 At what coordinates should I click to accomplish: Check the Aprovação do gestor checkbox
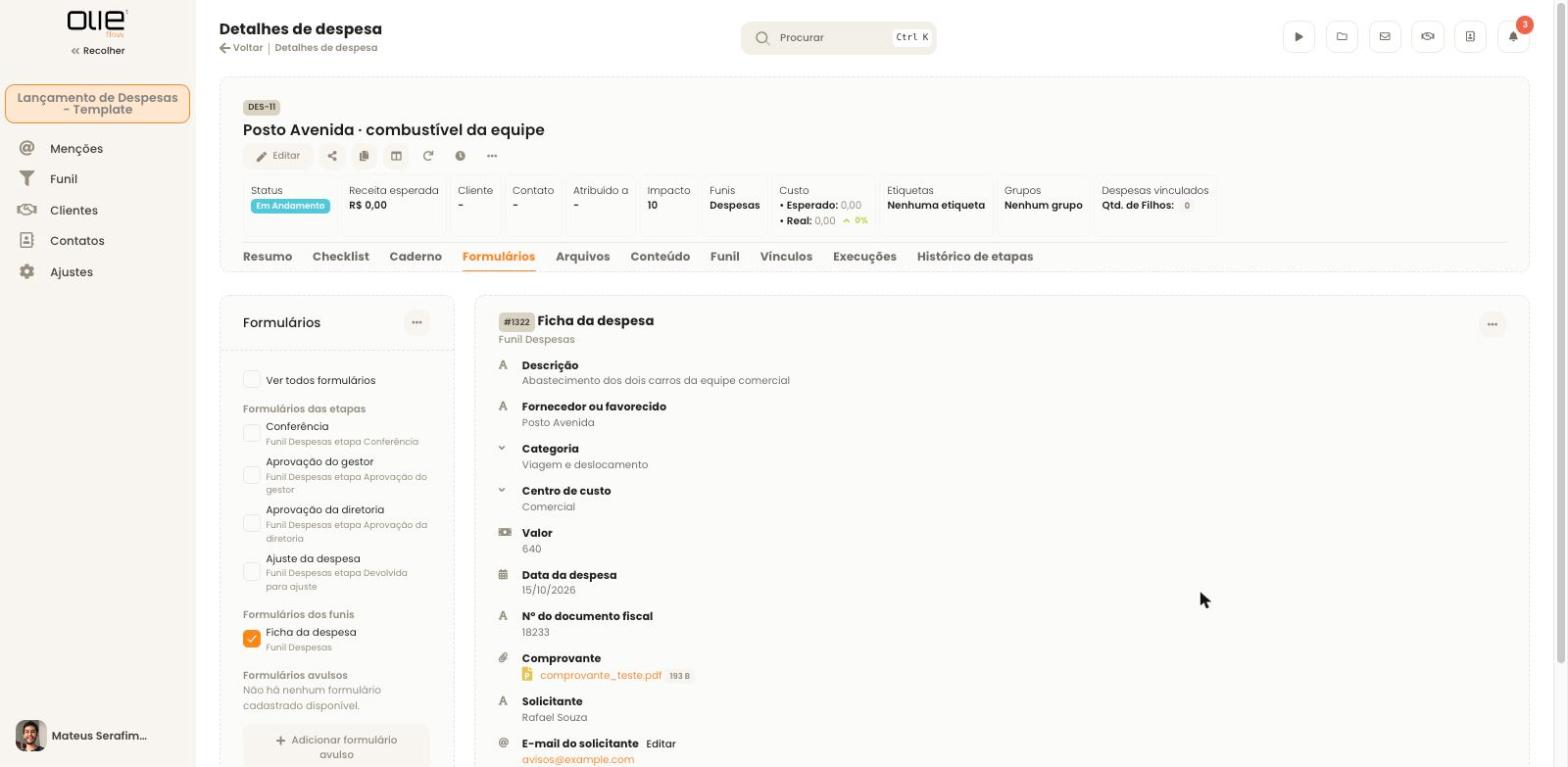(x=252, y=475)
